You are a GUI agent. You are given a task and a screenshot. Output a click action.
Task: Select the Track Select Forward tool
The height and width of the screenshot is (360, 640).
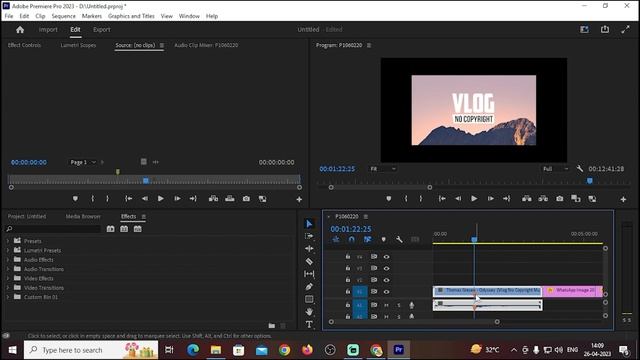tap(309, 236)
